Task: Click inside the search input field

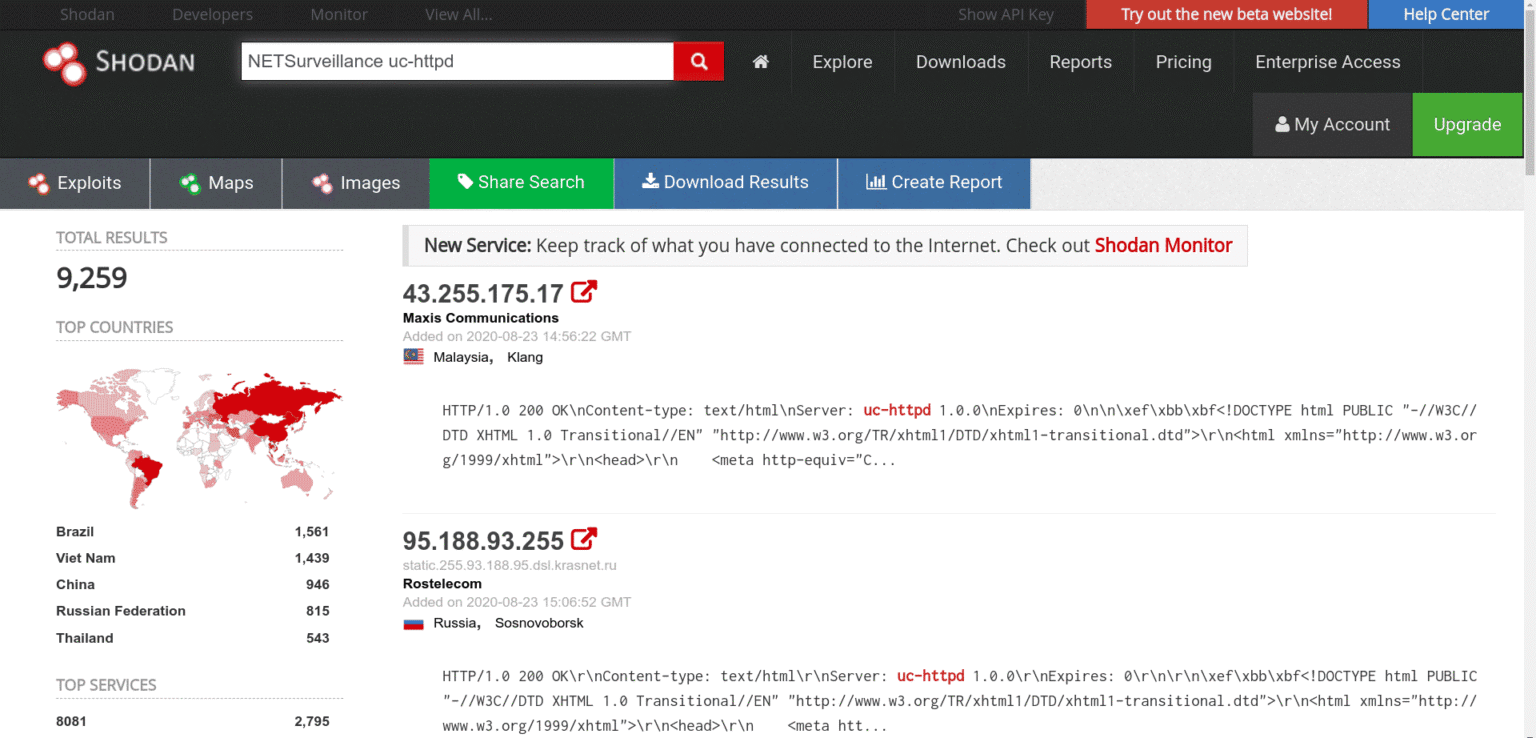Action: pyautogui.click(x=457, y=61)
